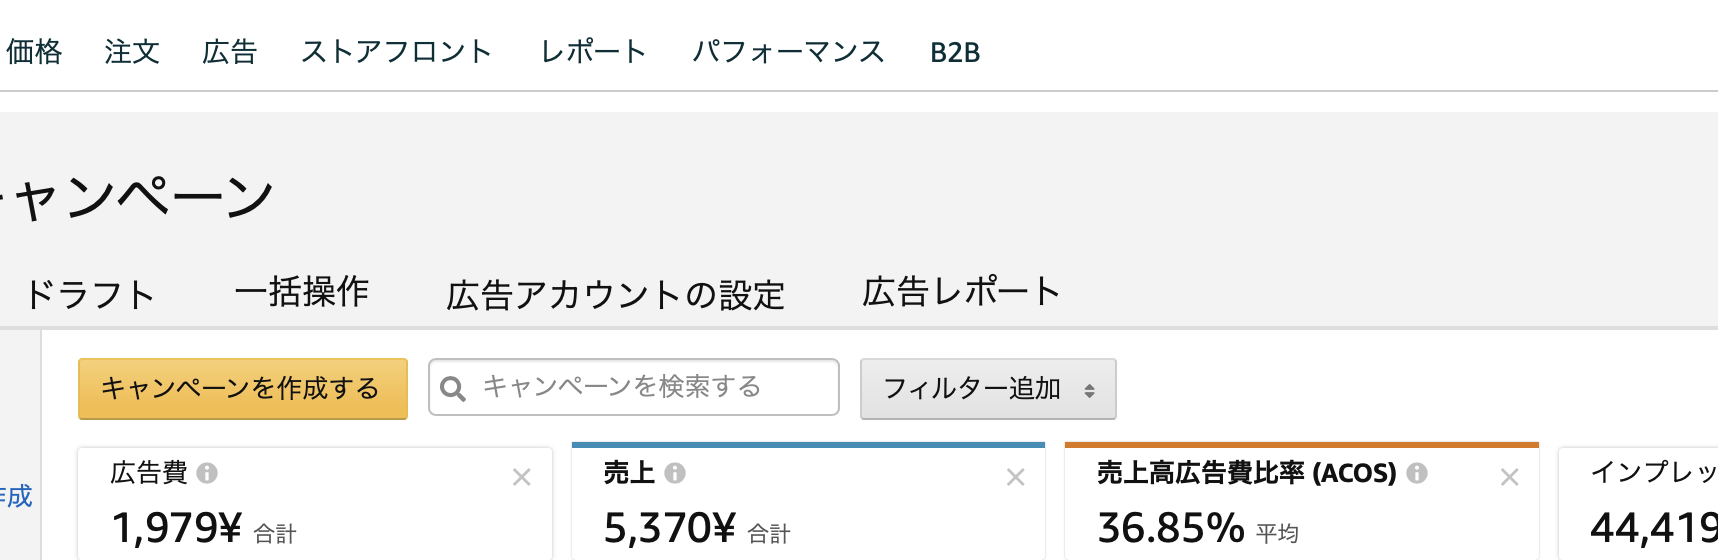1718x560 pixels.
Task: Focus the キャンペーンを検索する search field
Action: [x=634, y=387]
